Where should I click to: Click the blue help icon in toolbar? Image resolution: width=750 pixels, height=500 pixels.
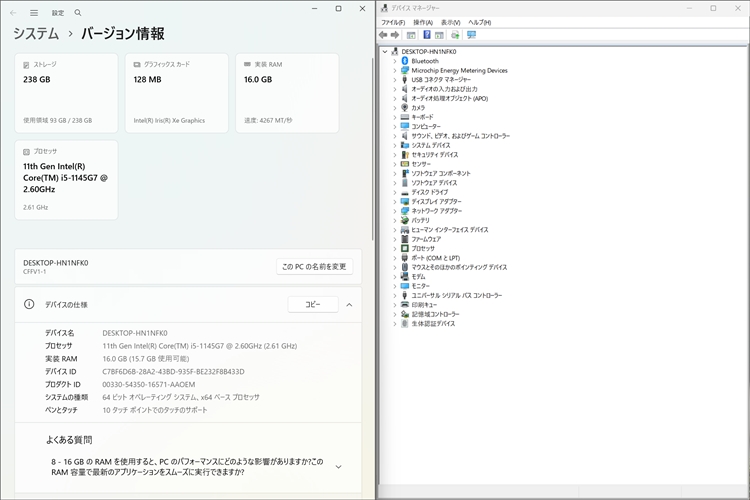[x=426, y=34]
